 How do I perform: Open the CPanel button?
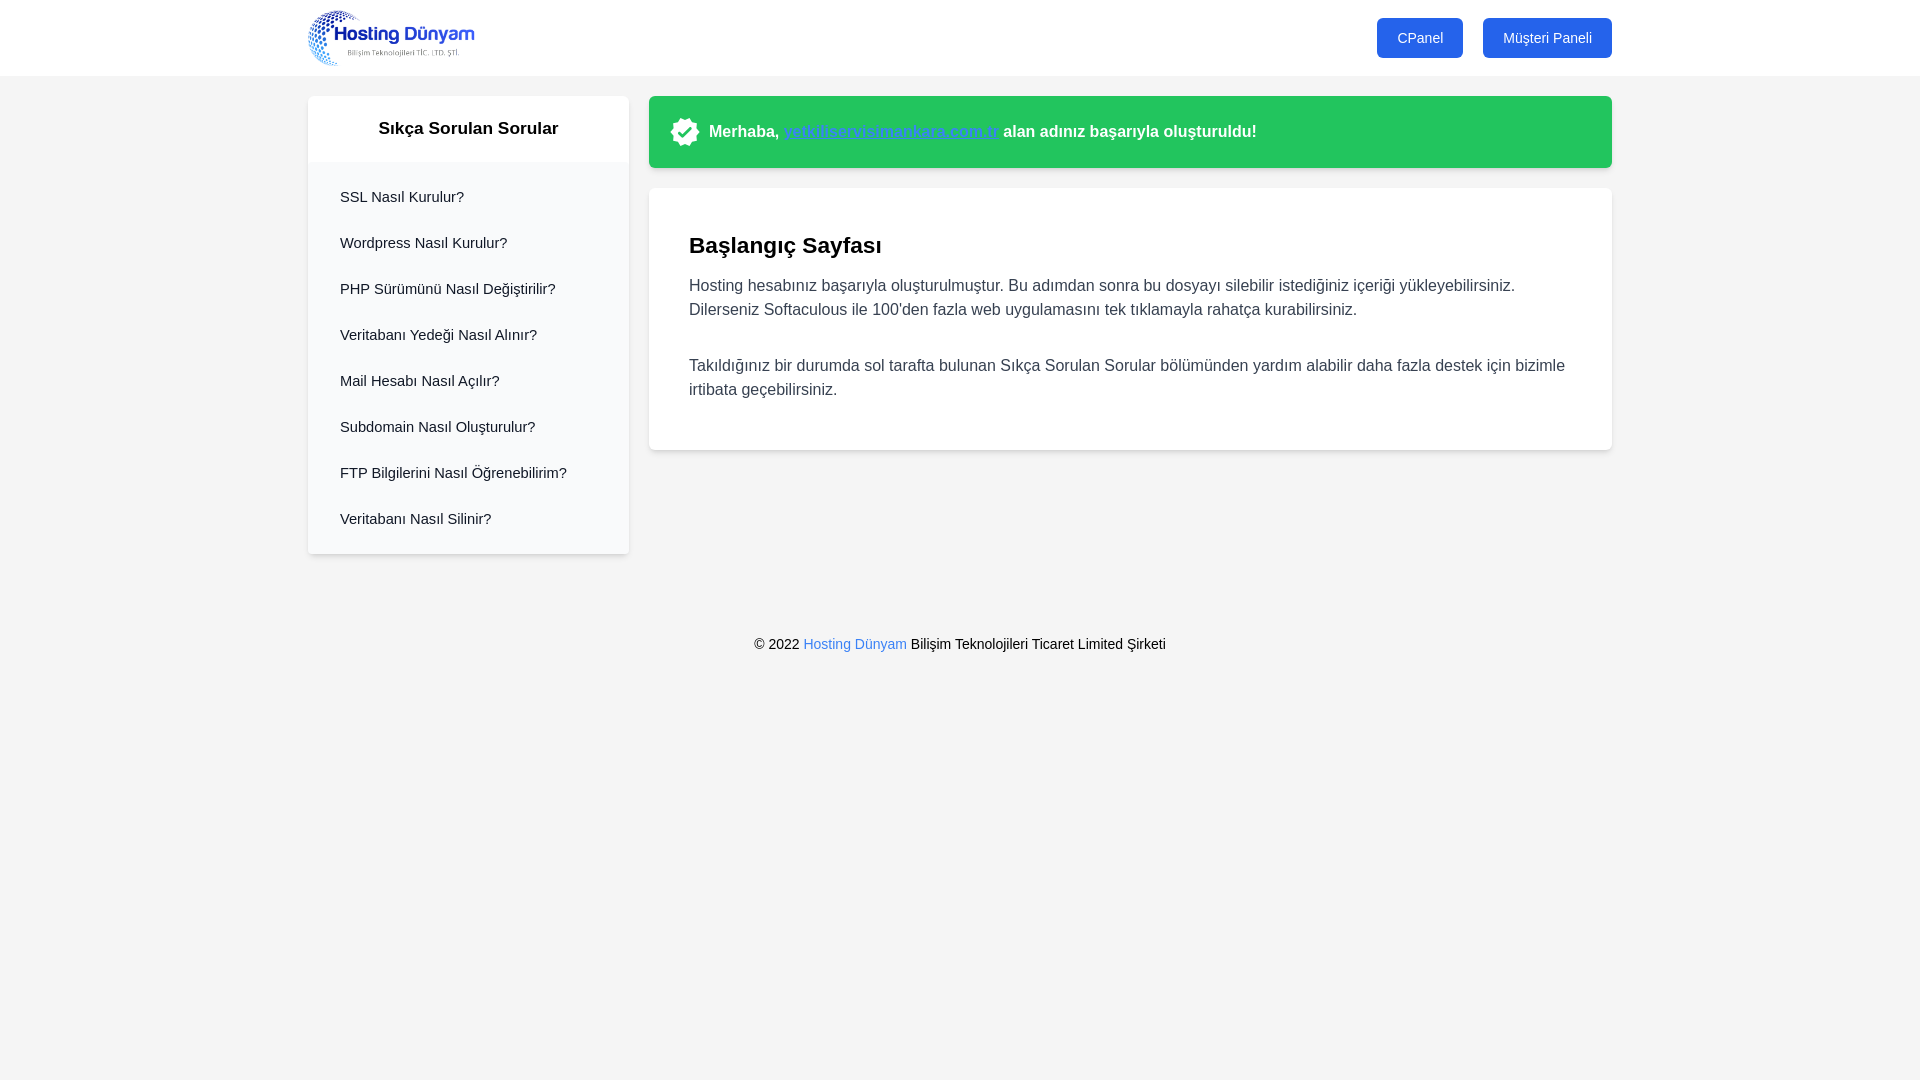point(1419,38)
